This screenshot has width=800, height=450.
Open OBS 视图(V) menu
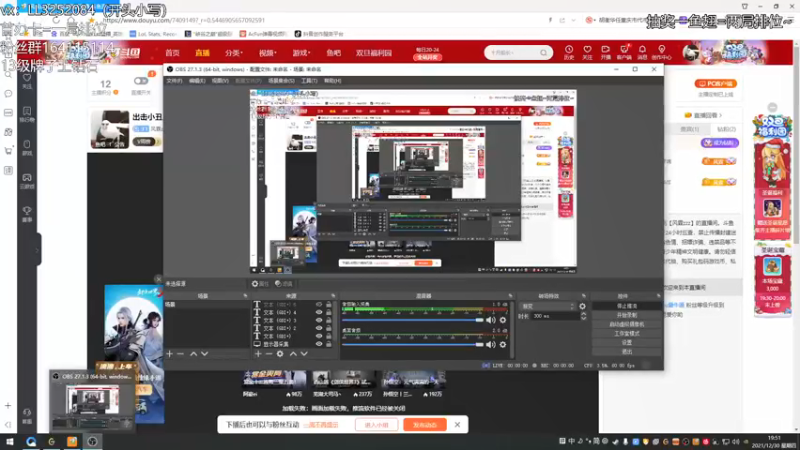tap(220, 81)
